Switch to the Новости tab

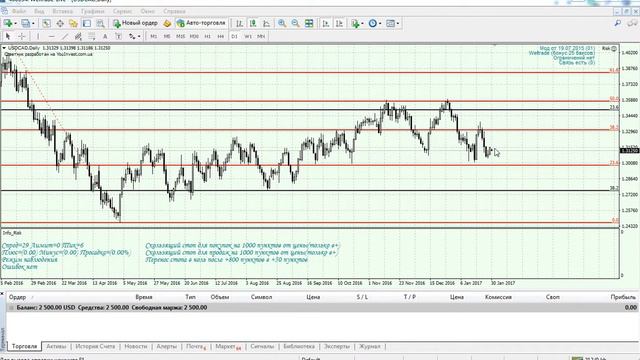tap(136, 346)
